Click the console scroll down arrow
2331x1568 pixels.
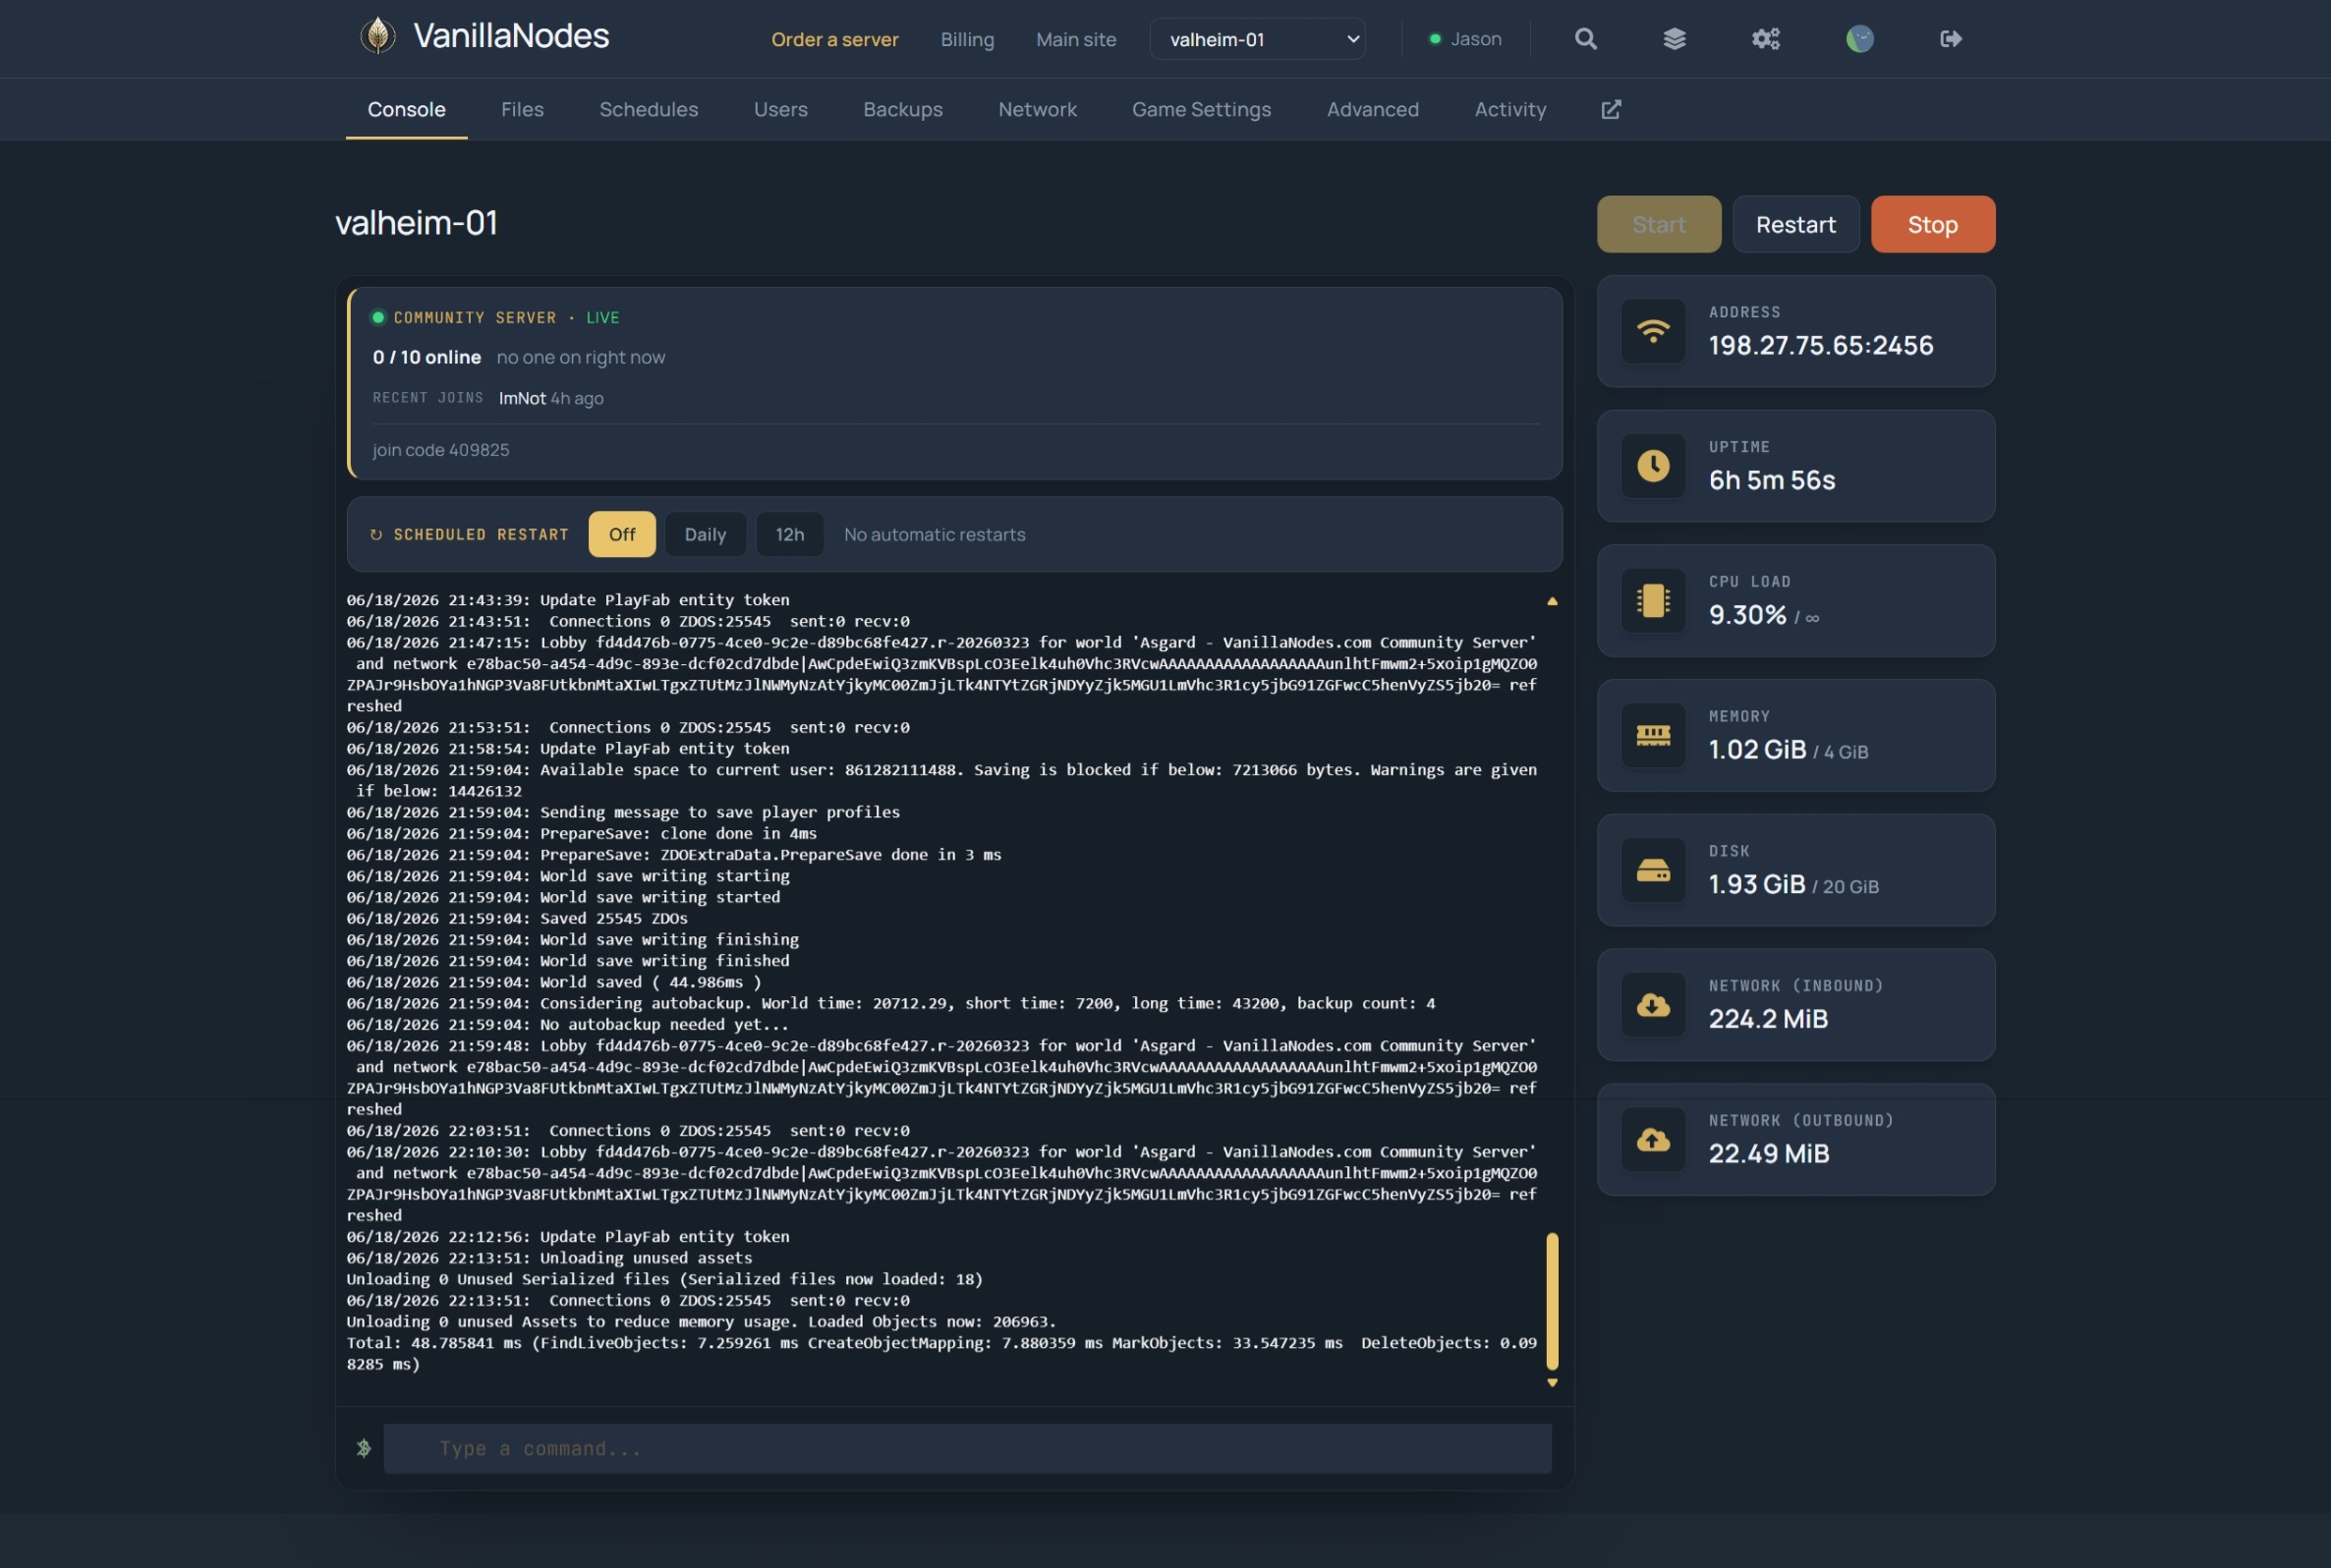tap(1552, 1383)
